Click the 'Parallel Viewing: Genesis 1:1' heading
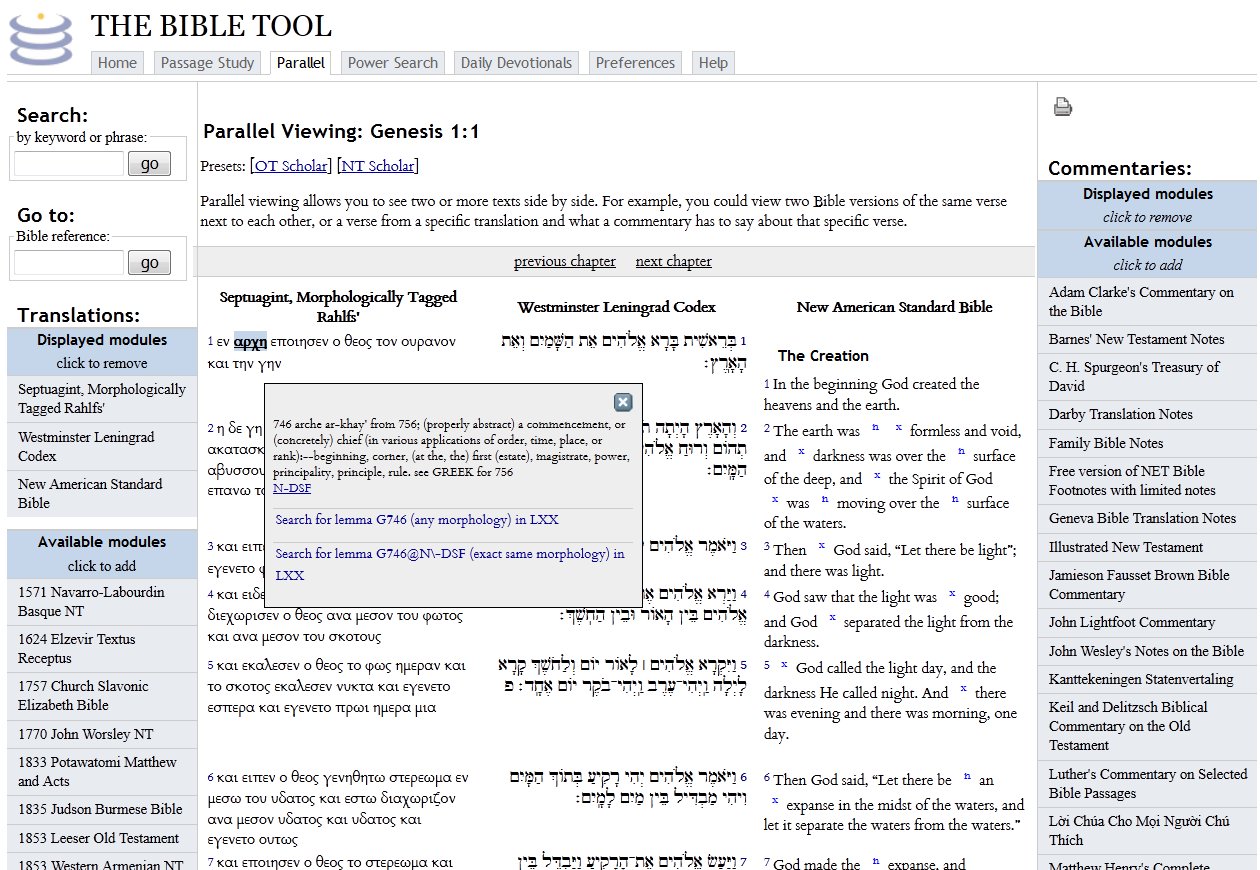 tap(342, 132)
